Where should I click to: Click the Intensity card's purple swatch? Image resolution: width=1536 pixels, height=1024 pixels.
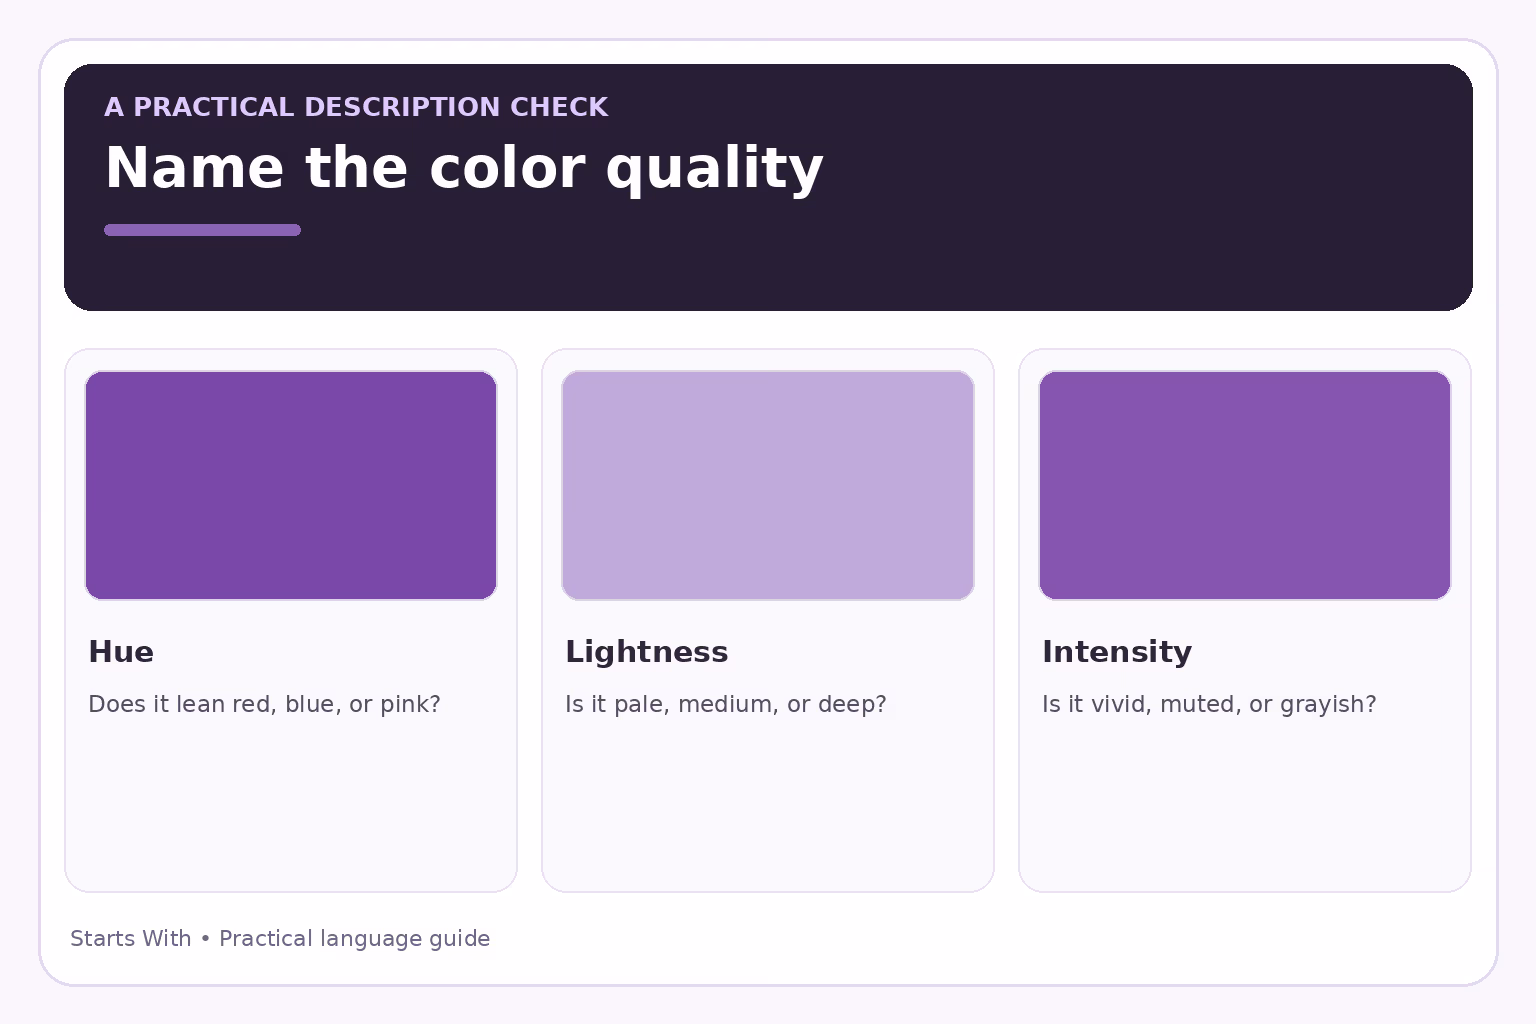coord(1245,485)
